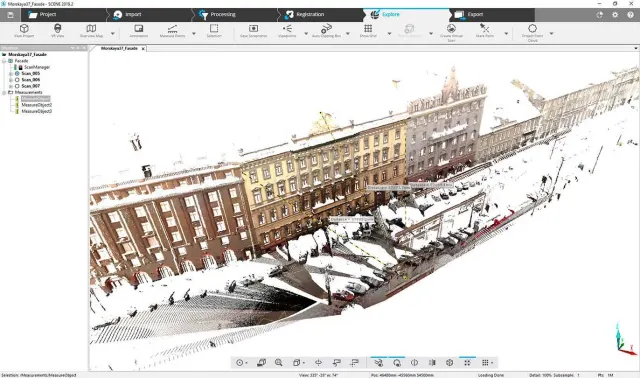Click the rotate-around-point icon in bottom toolbar
Image resolution: width=640 pixels, height=378 pixels.
318,362
